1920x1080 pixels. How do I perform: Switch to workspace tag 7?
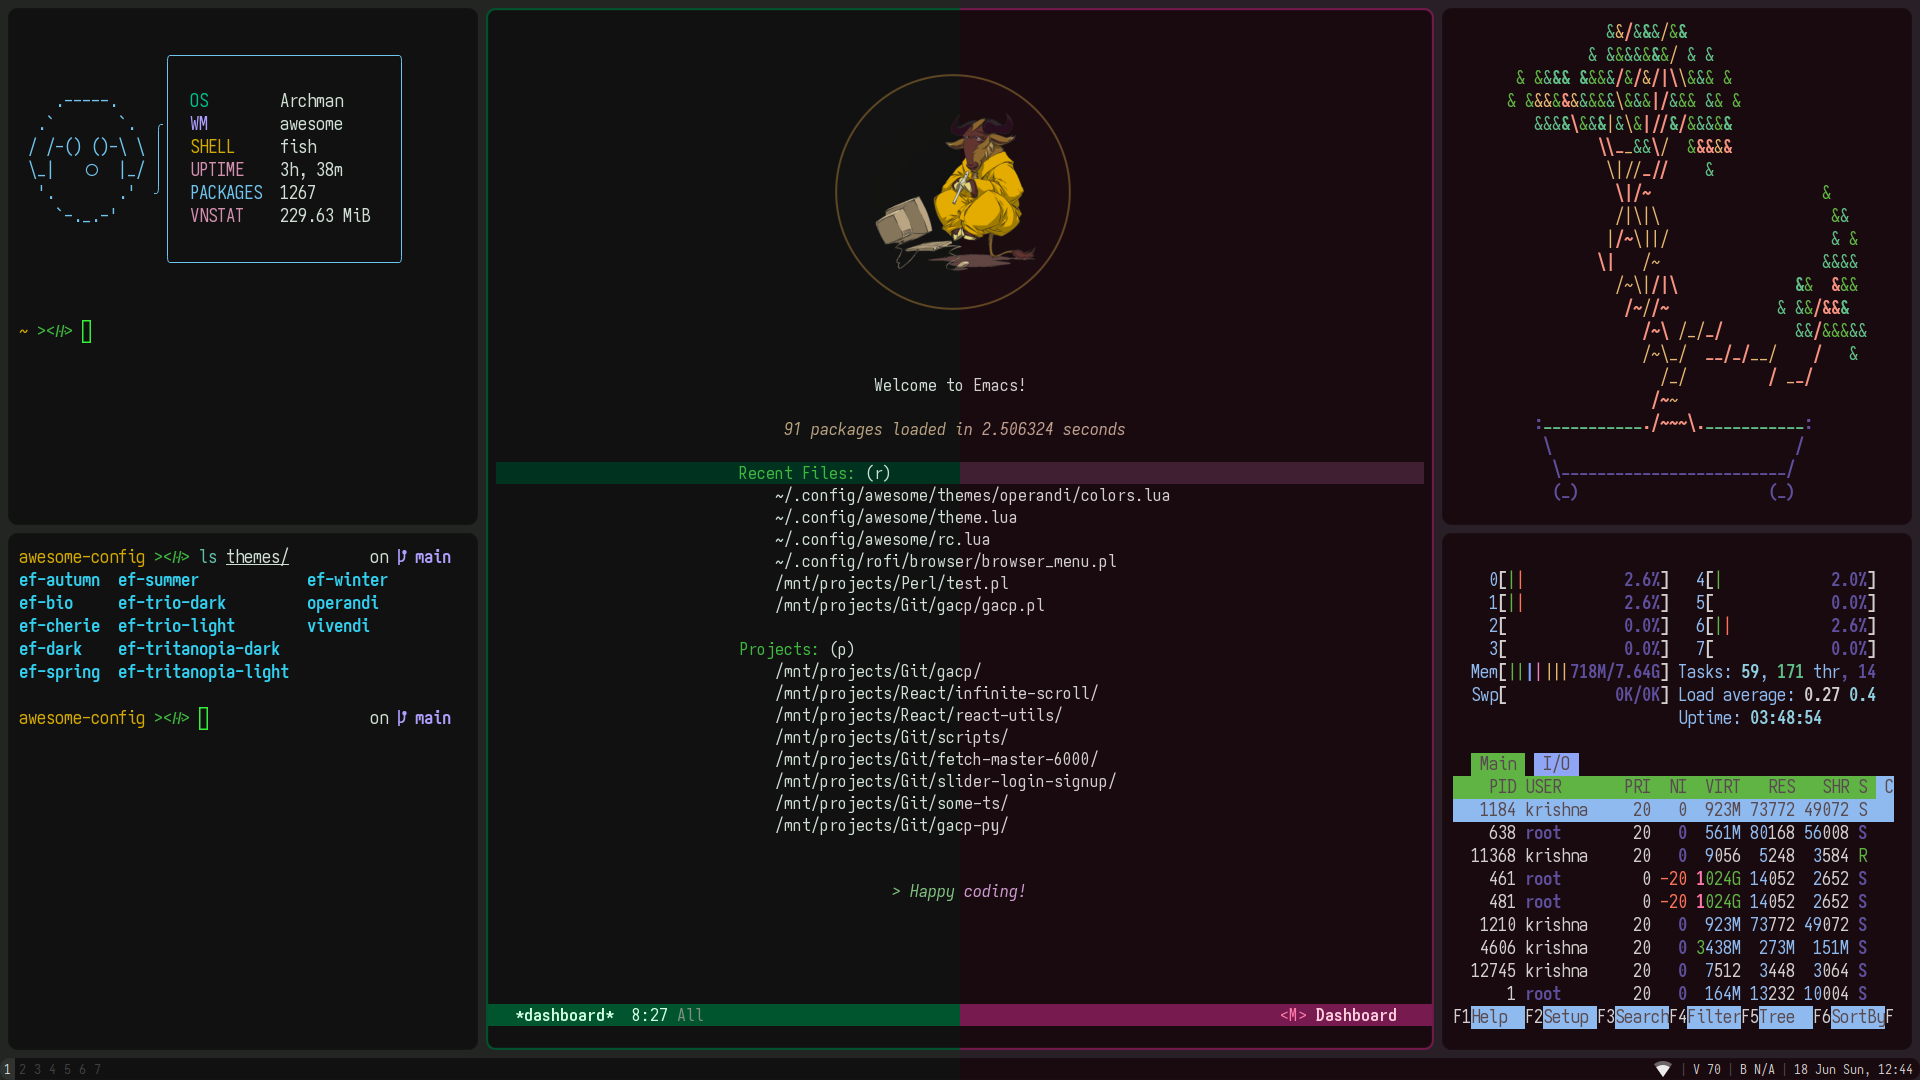point(97,1069)
